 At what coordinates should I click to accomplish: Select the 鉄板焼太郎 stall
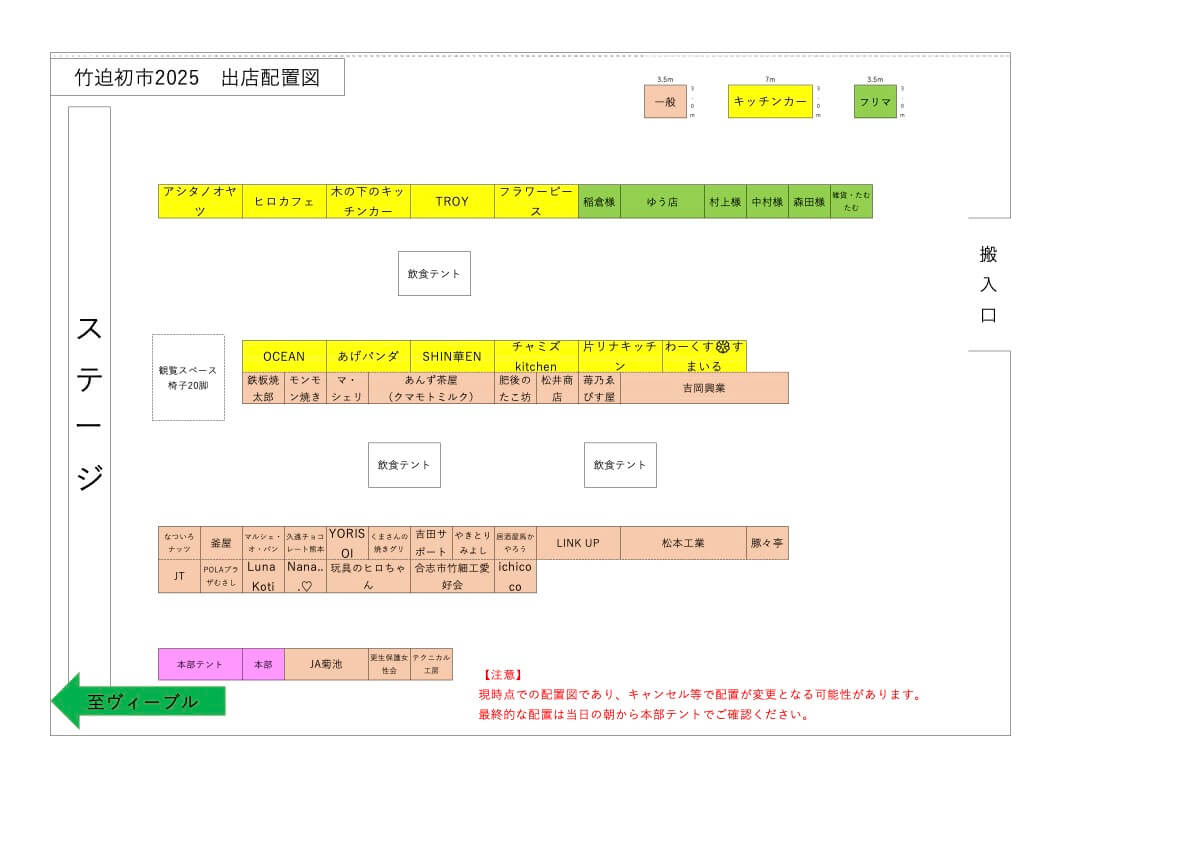pyautogui.click(x=263, y=388)
